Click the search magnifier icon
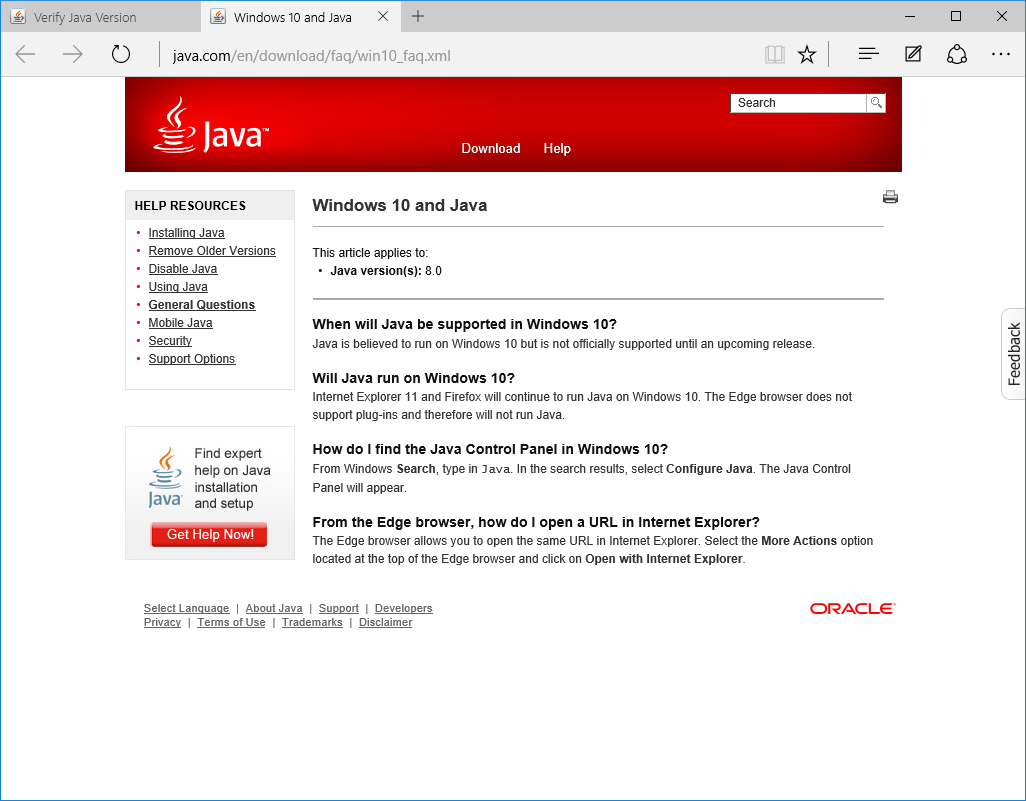1026x801 pixels. click(x=876, y=103)
